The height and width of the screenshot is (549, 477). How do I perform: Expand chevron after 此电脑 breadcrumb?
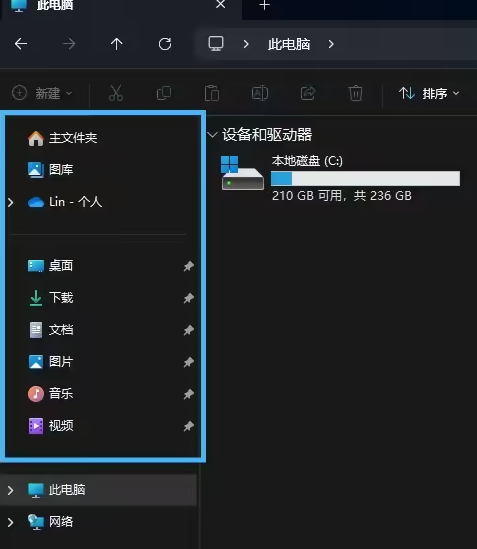[x=331, y=44]
